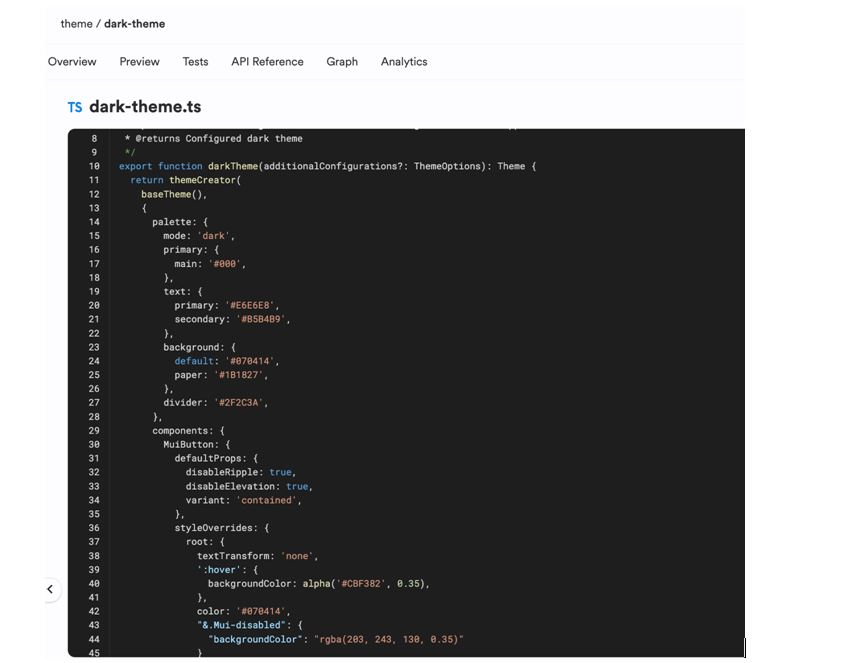Click the alpha function call on line 40
This screenshot has height=663, width=850.
tap(317, 583)
